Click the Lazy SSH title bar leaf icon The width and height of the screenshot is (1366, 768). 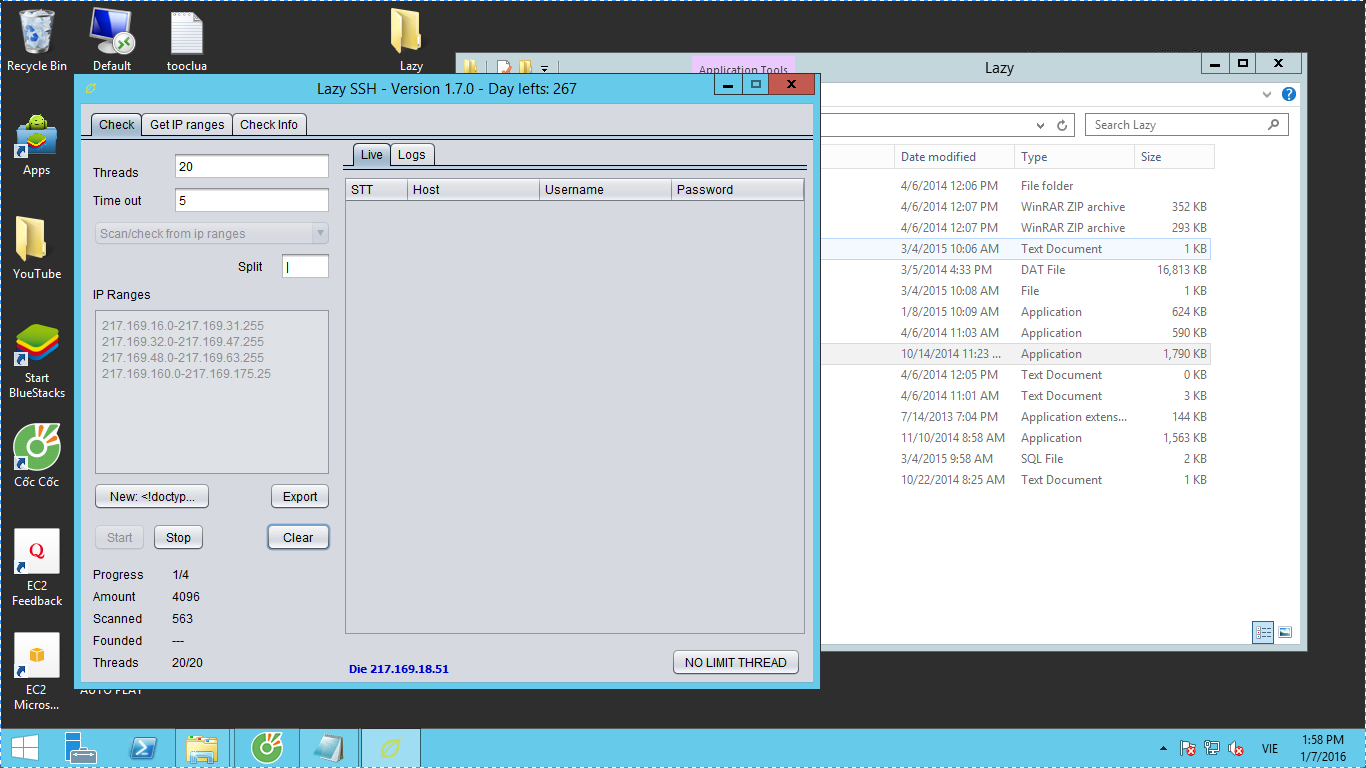91,88
